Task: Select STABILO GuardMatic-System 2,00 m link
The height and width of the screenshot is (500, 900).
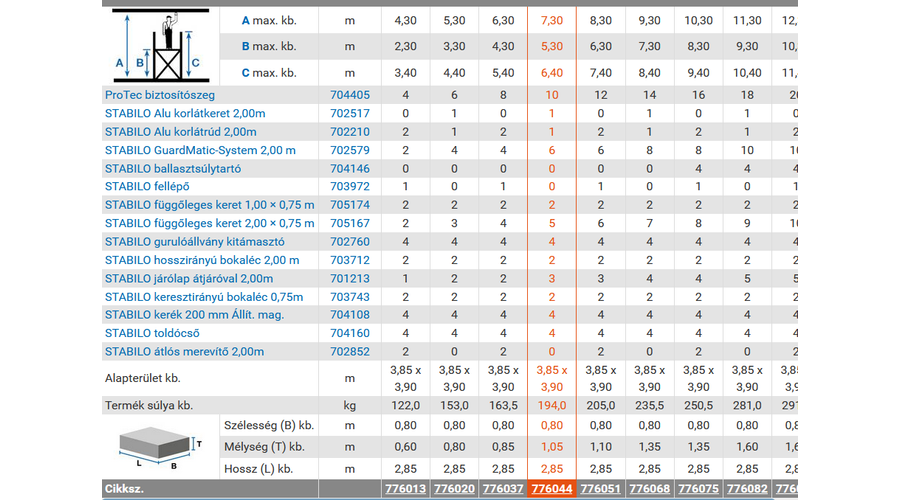Action: 200,150
